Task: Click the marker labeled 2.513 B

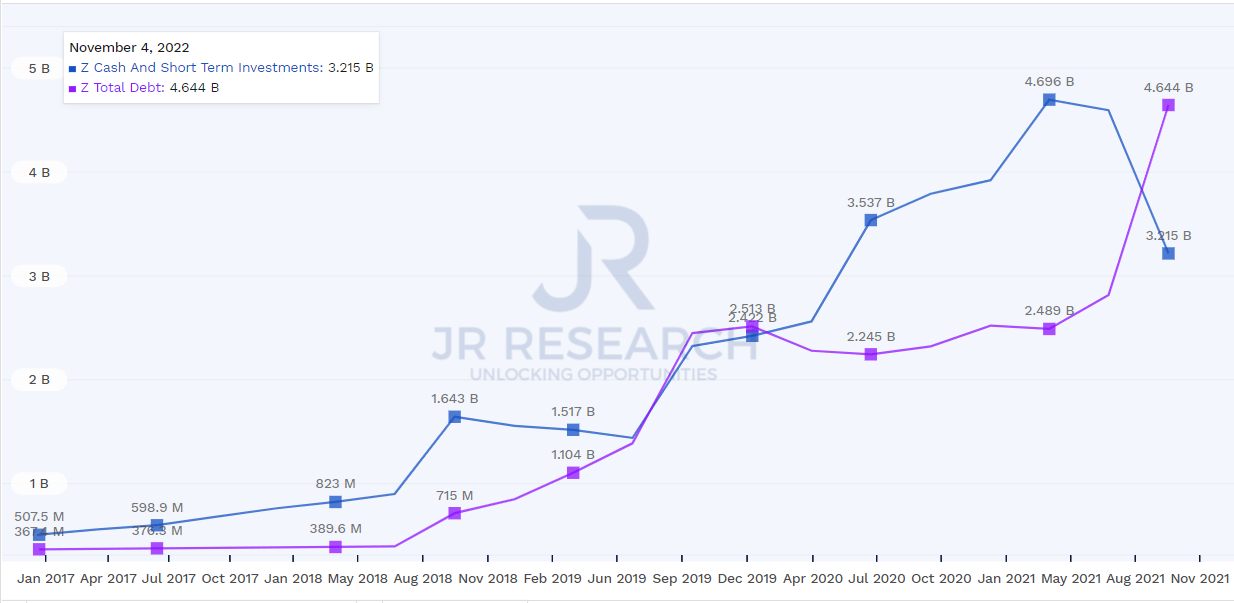Action: click(x=753, y=328)
